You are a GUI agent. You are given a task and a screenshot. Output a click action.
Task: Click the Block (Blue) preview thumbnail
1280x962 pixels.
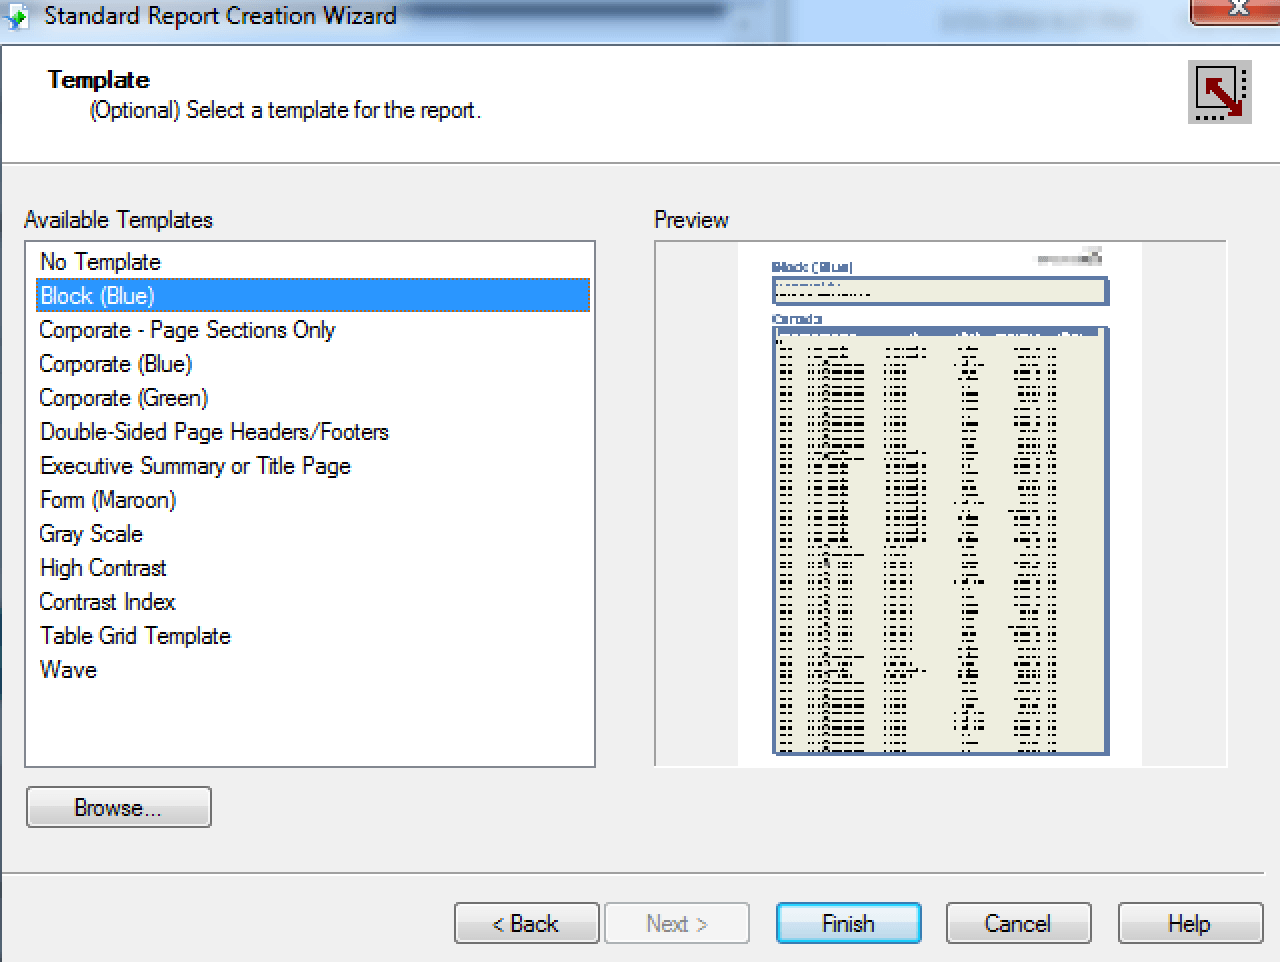(x=940, y=500)
